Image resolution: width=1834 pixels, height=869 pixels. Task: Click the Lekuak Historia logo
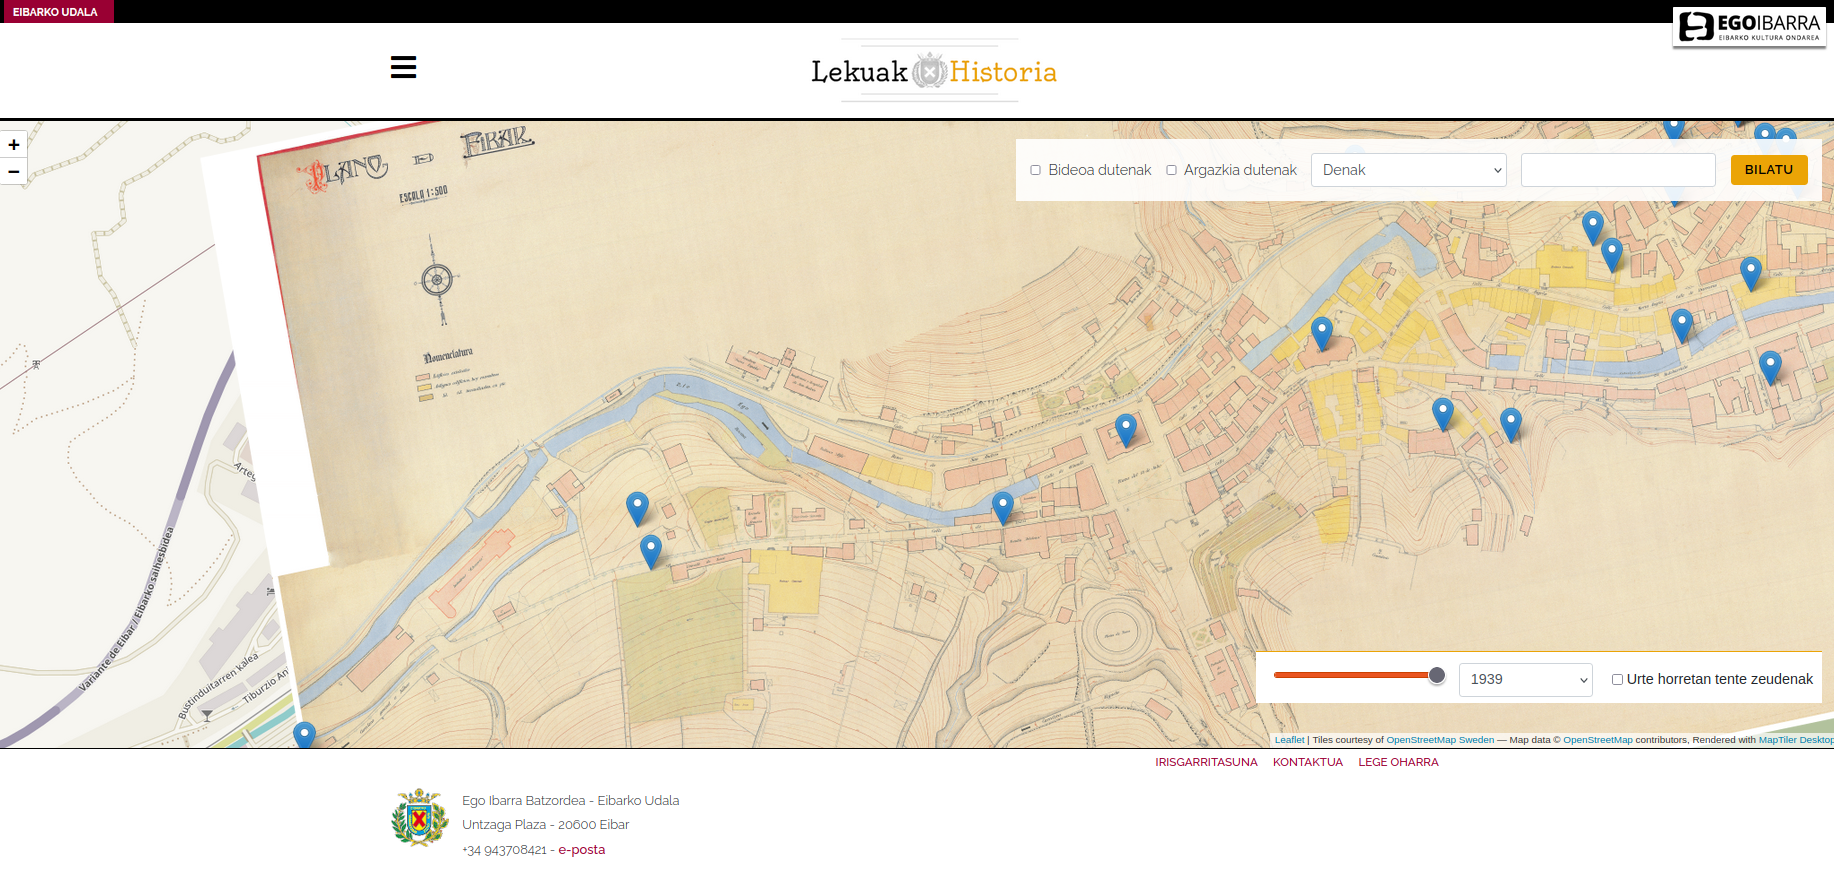(933, 71)
